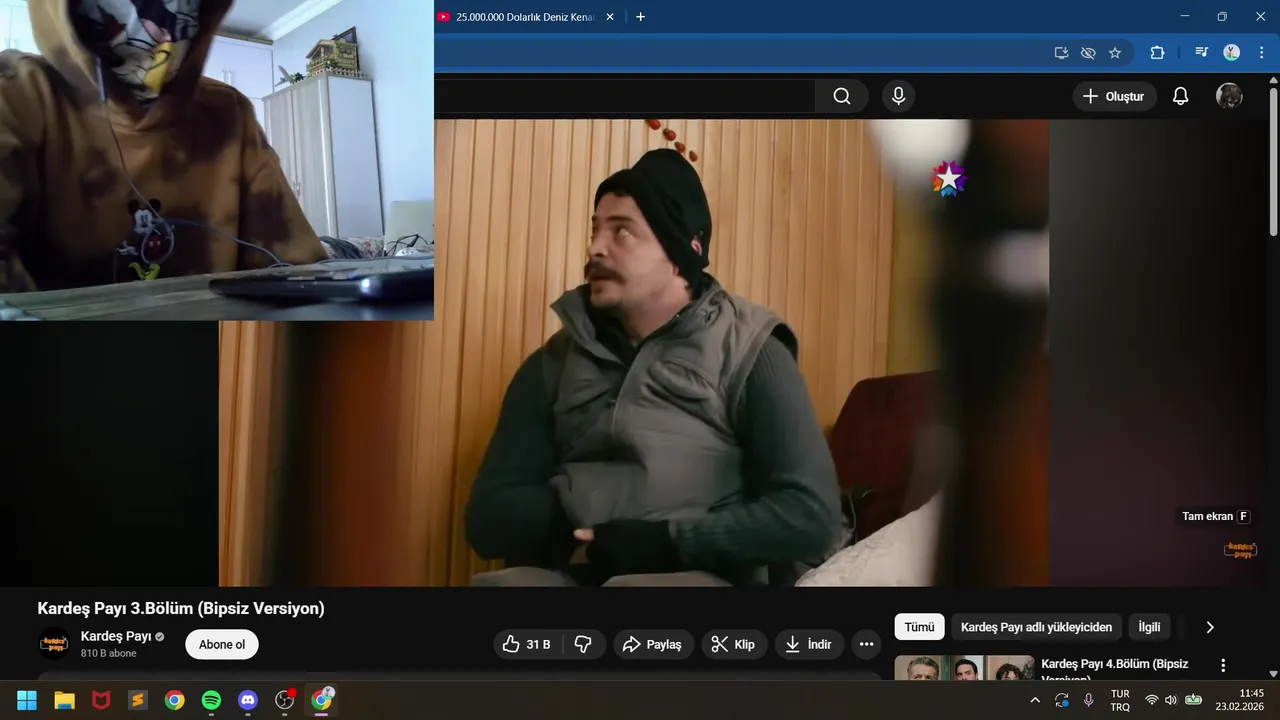
Task: Click sync update tray icon
Action: coord(1061,700)
